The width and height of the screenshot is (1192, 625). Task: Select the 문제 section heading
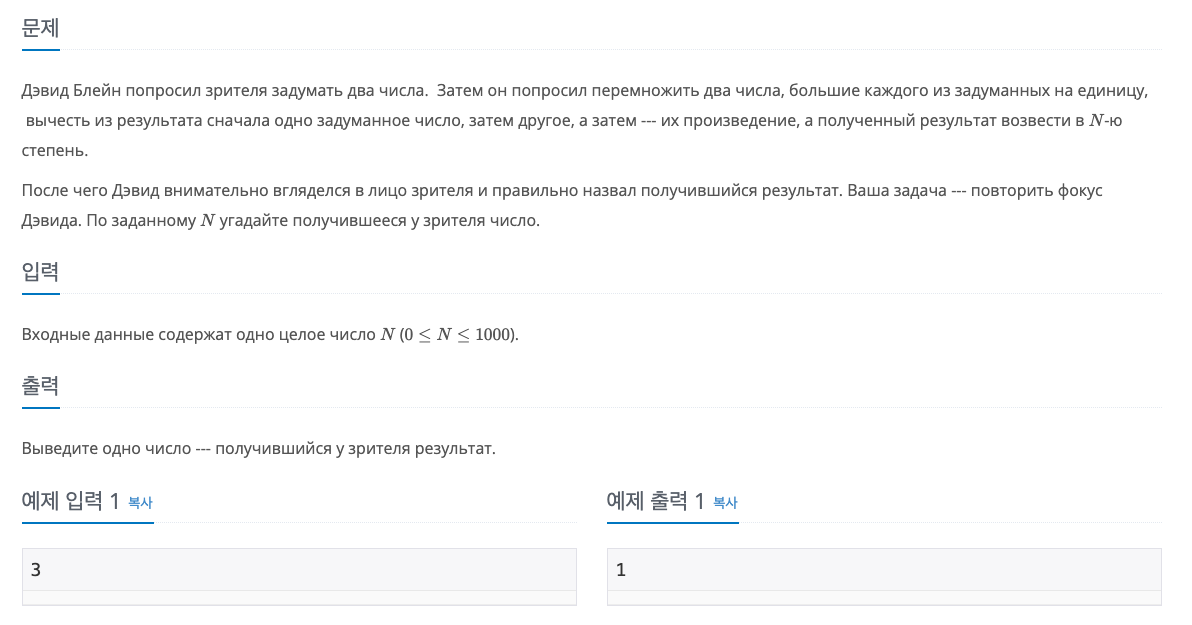click(40, 29)
